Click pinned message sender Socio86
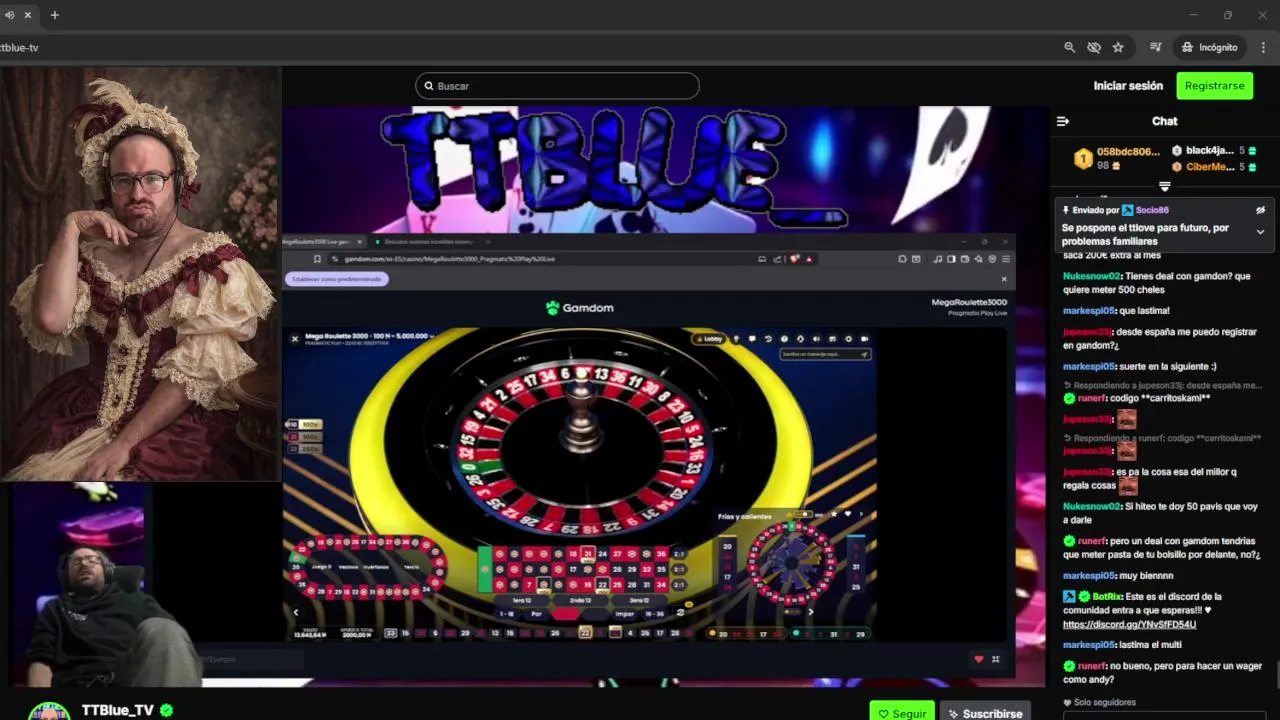Image resolution: width=1280 pixels, height=720 pixels. coord(1152,210)
